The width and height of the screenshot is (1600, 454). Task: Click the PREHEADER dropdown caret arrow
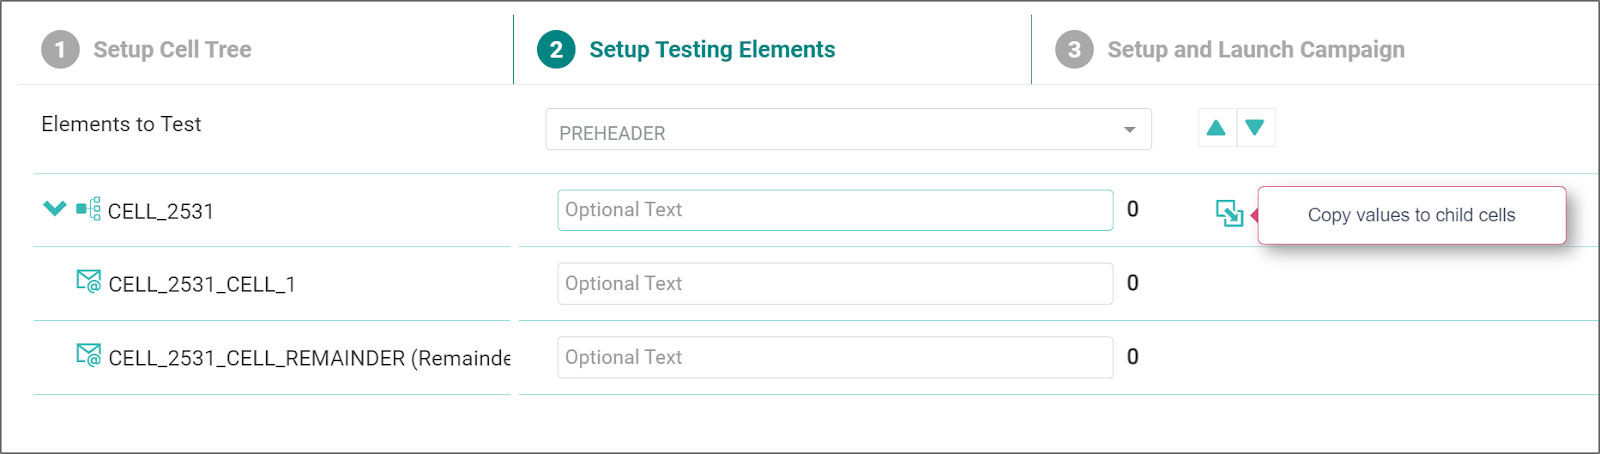pos(1129,130)
